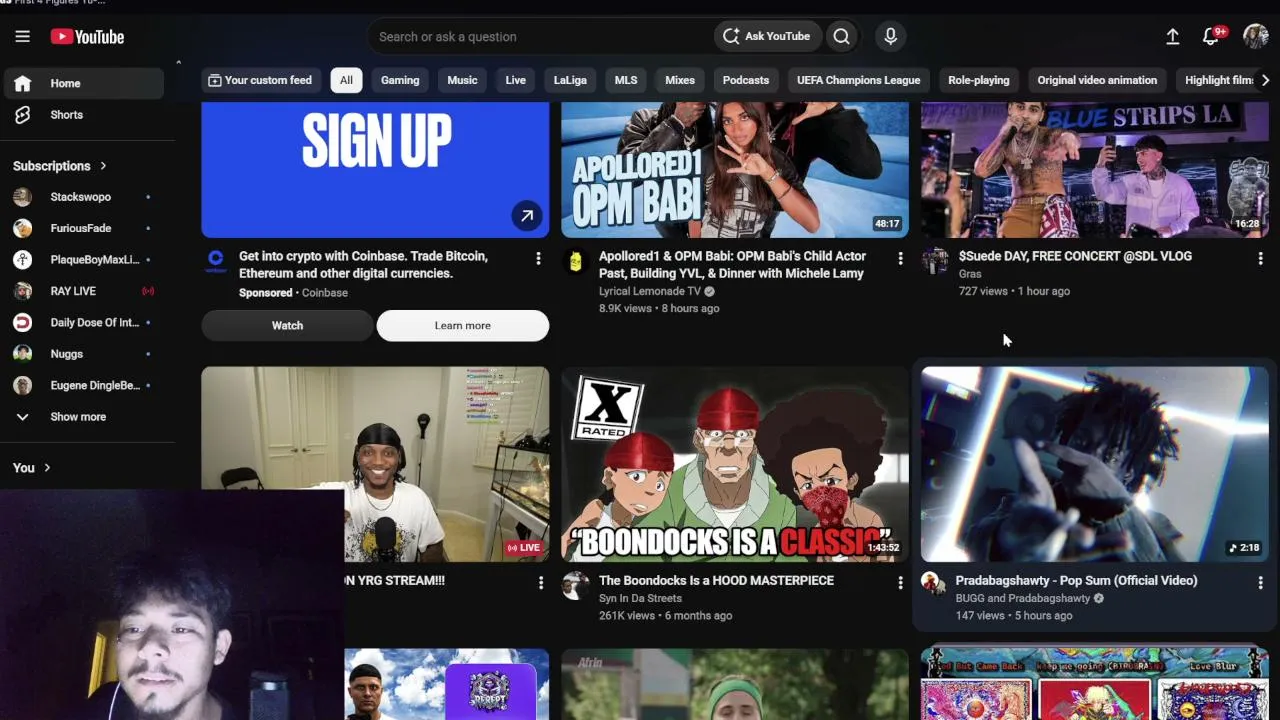Click Learn more on Coinbase ad
This screenshot has width=1280, height=720.
click(x=463, y=326)
